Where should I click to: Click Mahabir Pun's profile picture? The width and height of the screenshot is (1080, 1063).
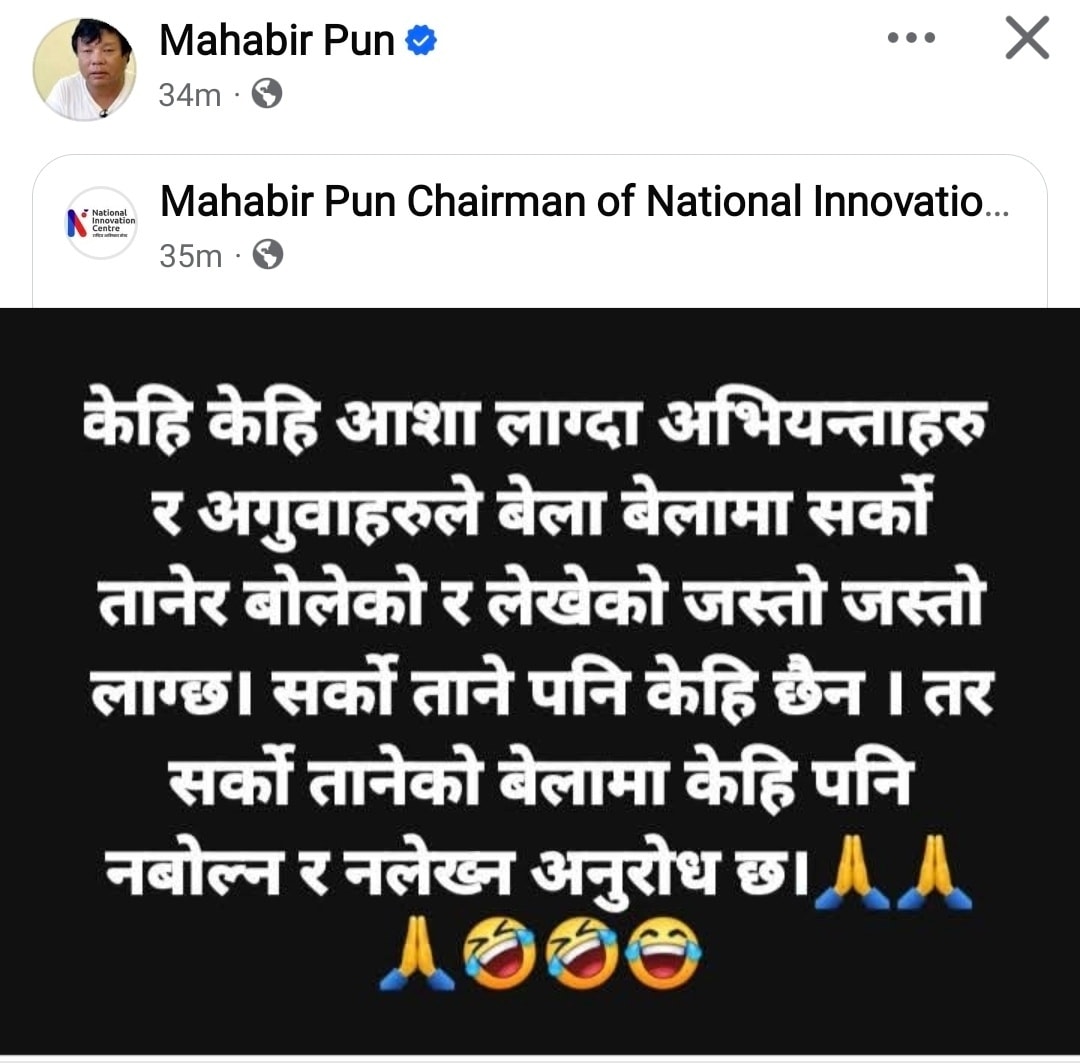[x=85, y=69]
